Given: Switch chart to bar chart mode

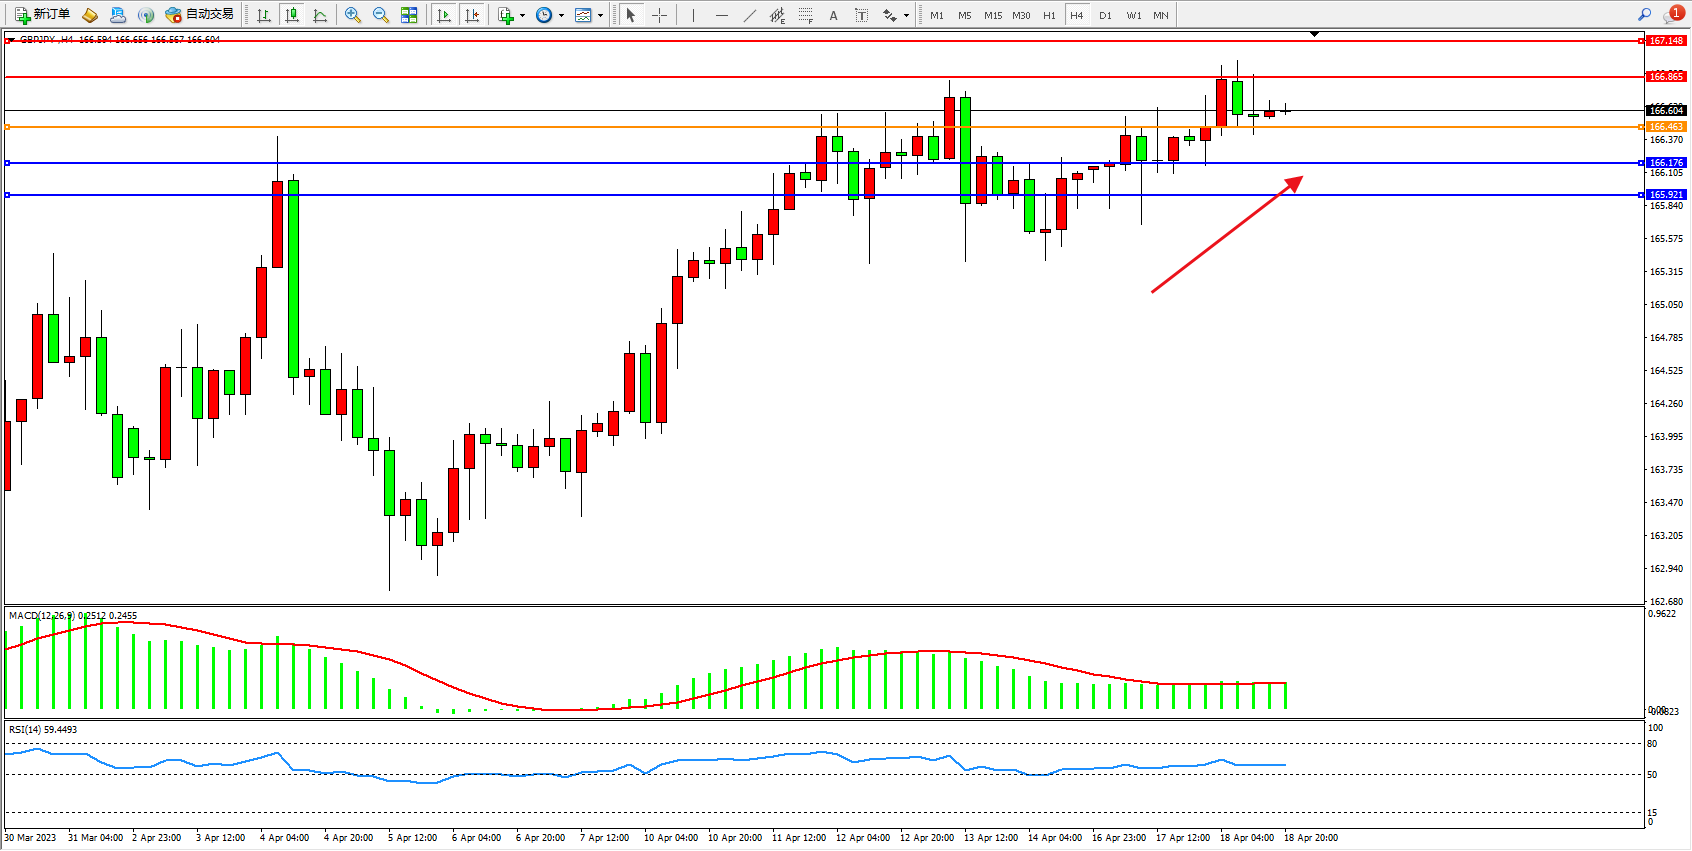Looking at the screenshot, I should pyautogui.click(x=264, y=15).
